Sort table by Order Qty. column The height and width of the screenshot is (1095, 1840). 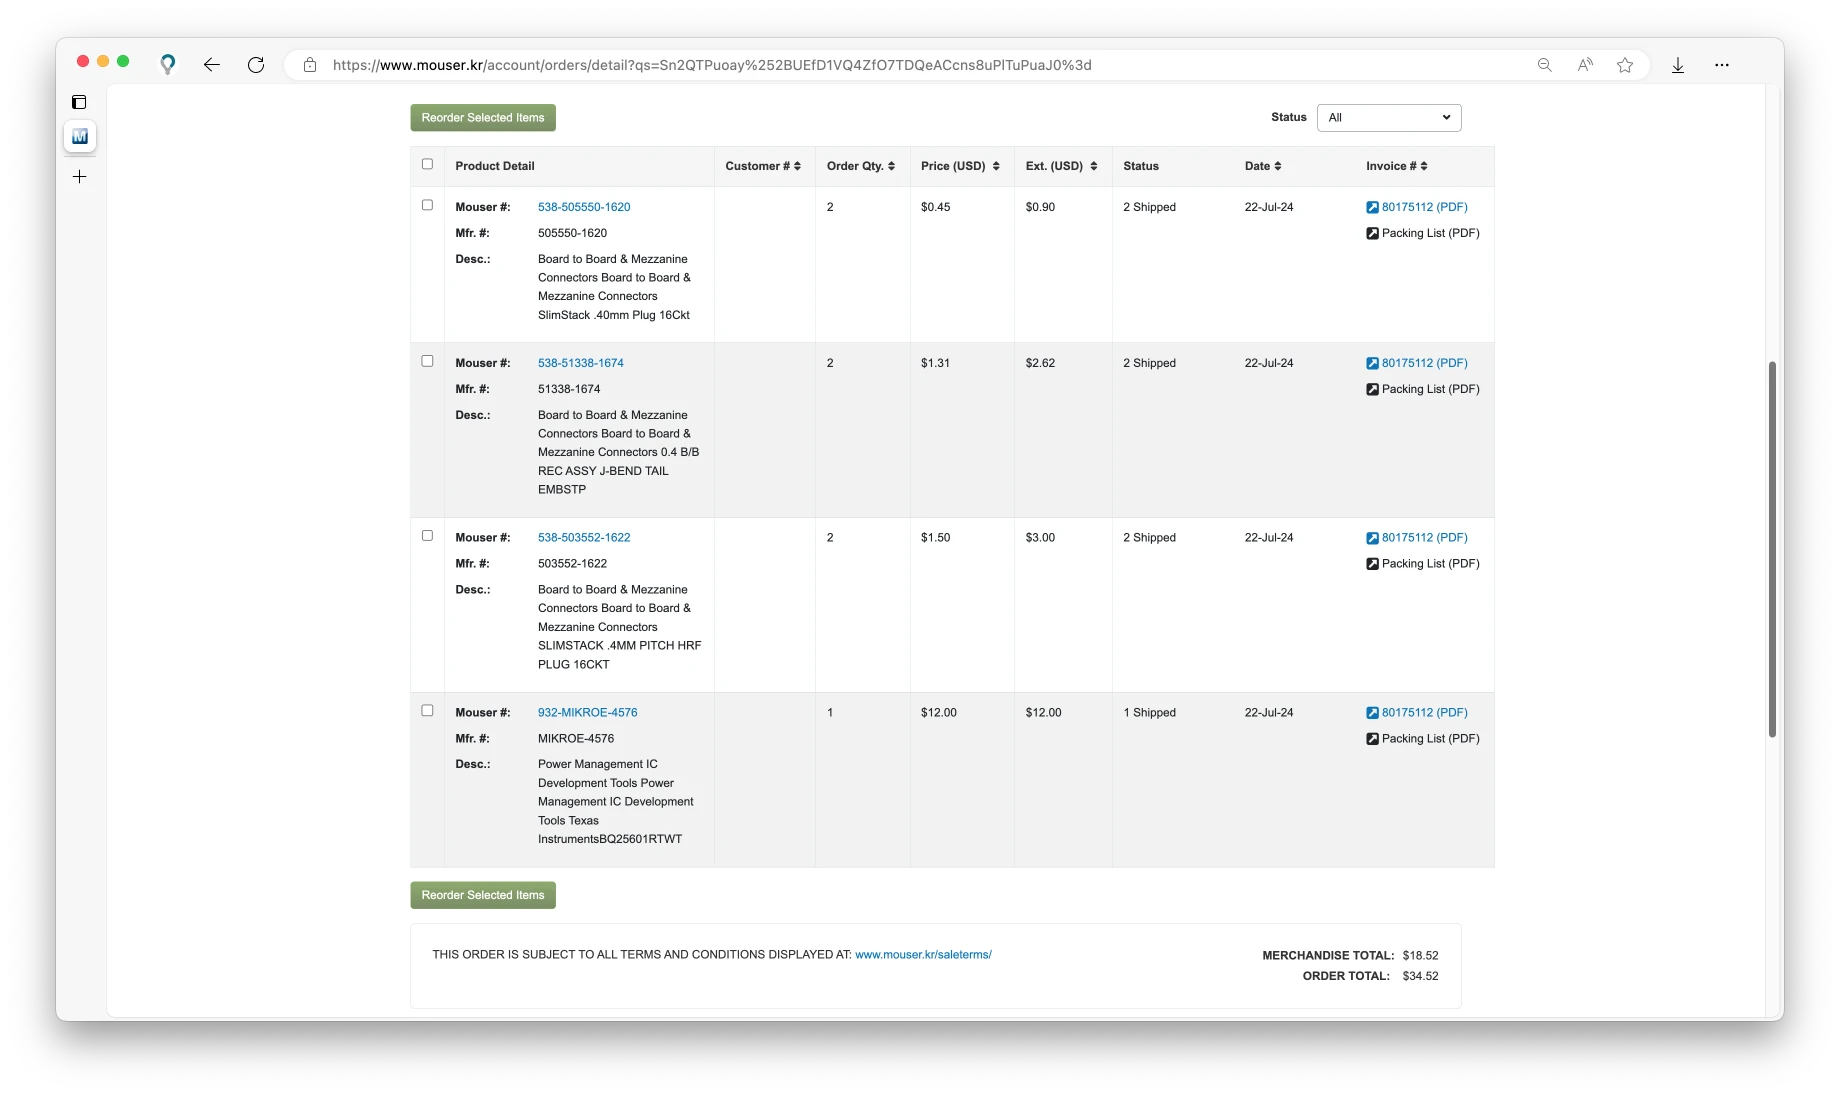[860, 166]
